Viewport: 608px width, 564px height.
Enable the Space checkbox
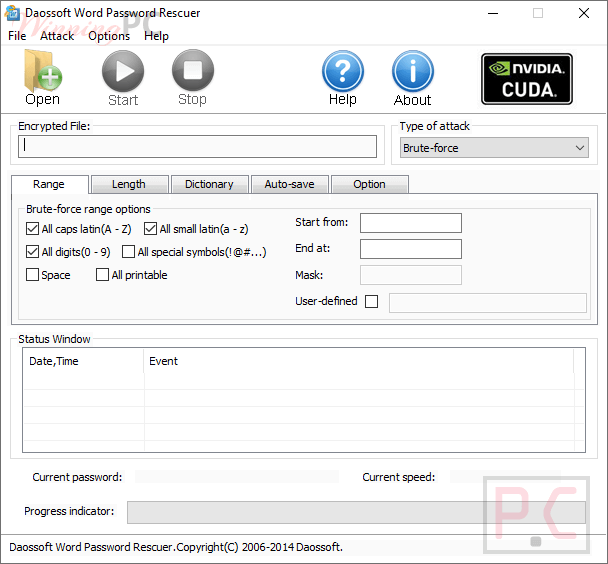click(32, 274)
